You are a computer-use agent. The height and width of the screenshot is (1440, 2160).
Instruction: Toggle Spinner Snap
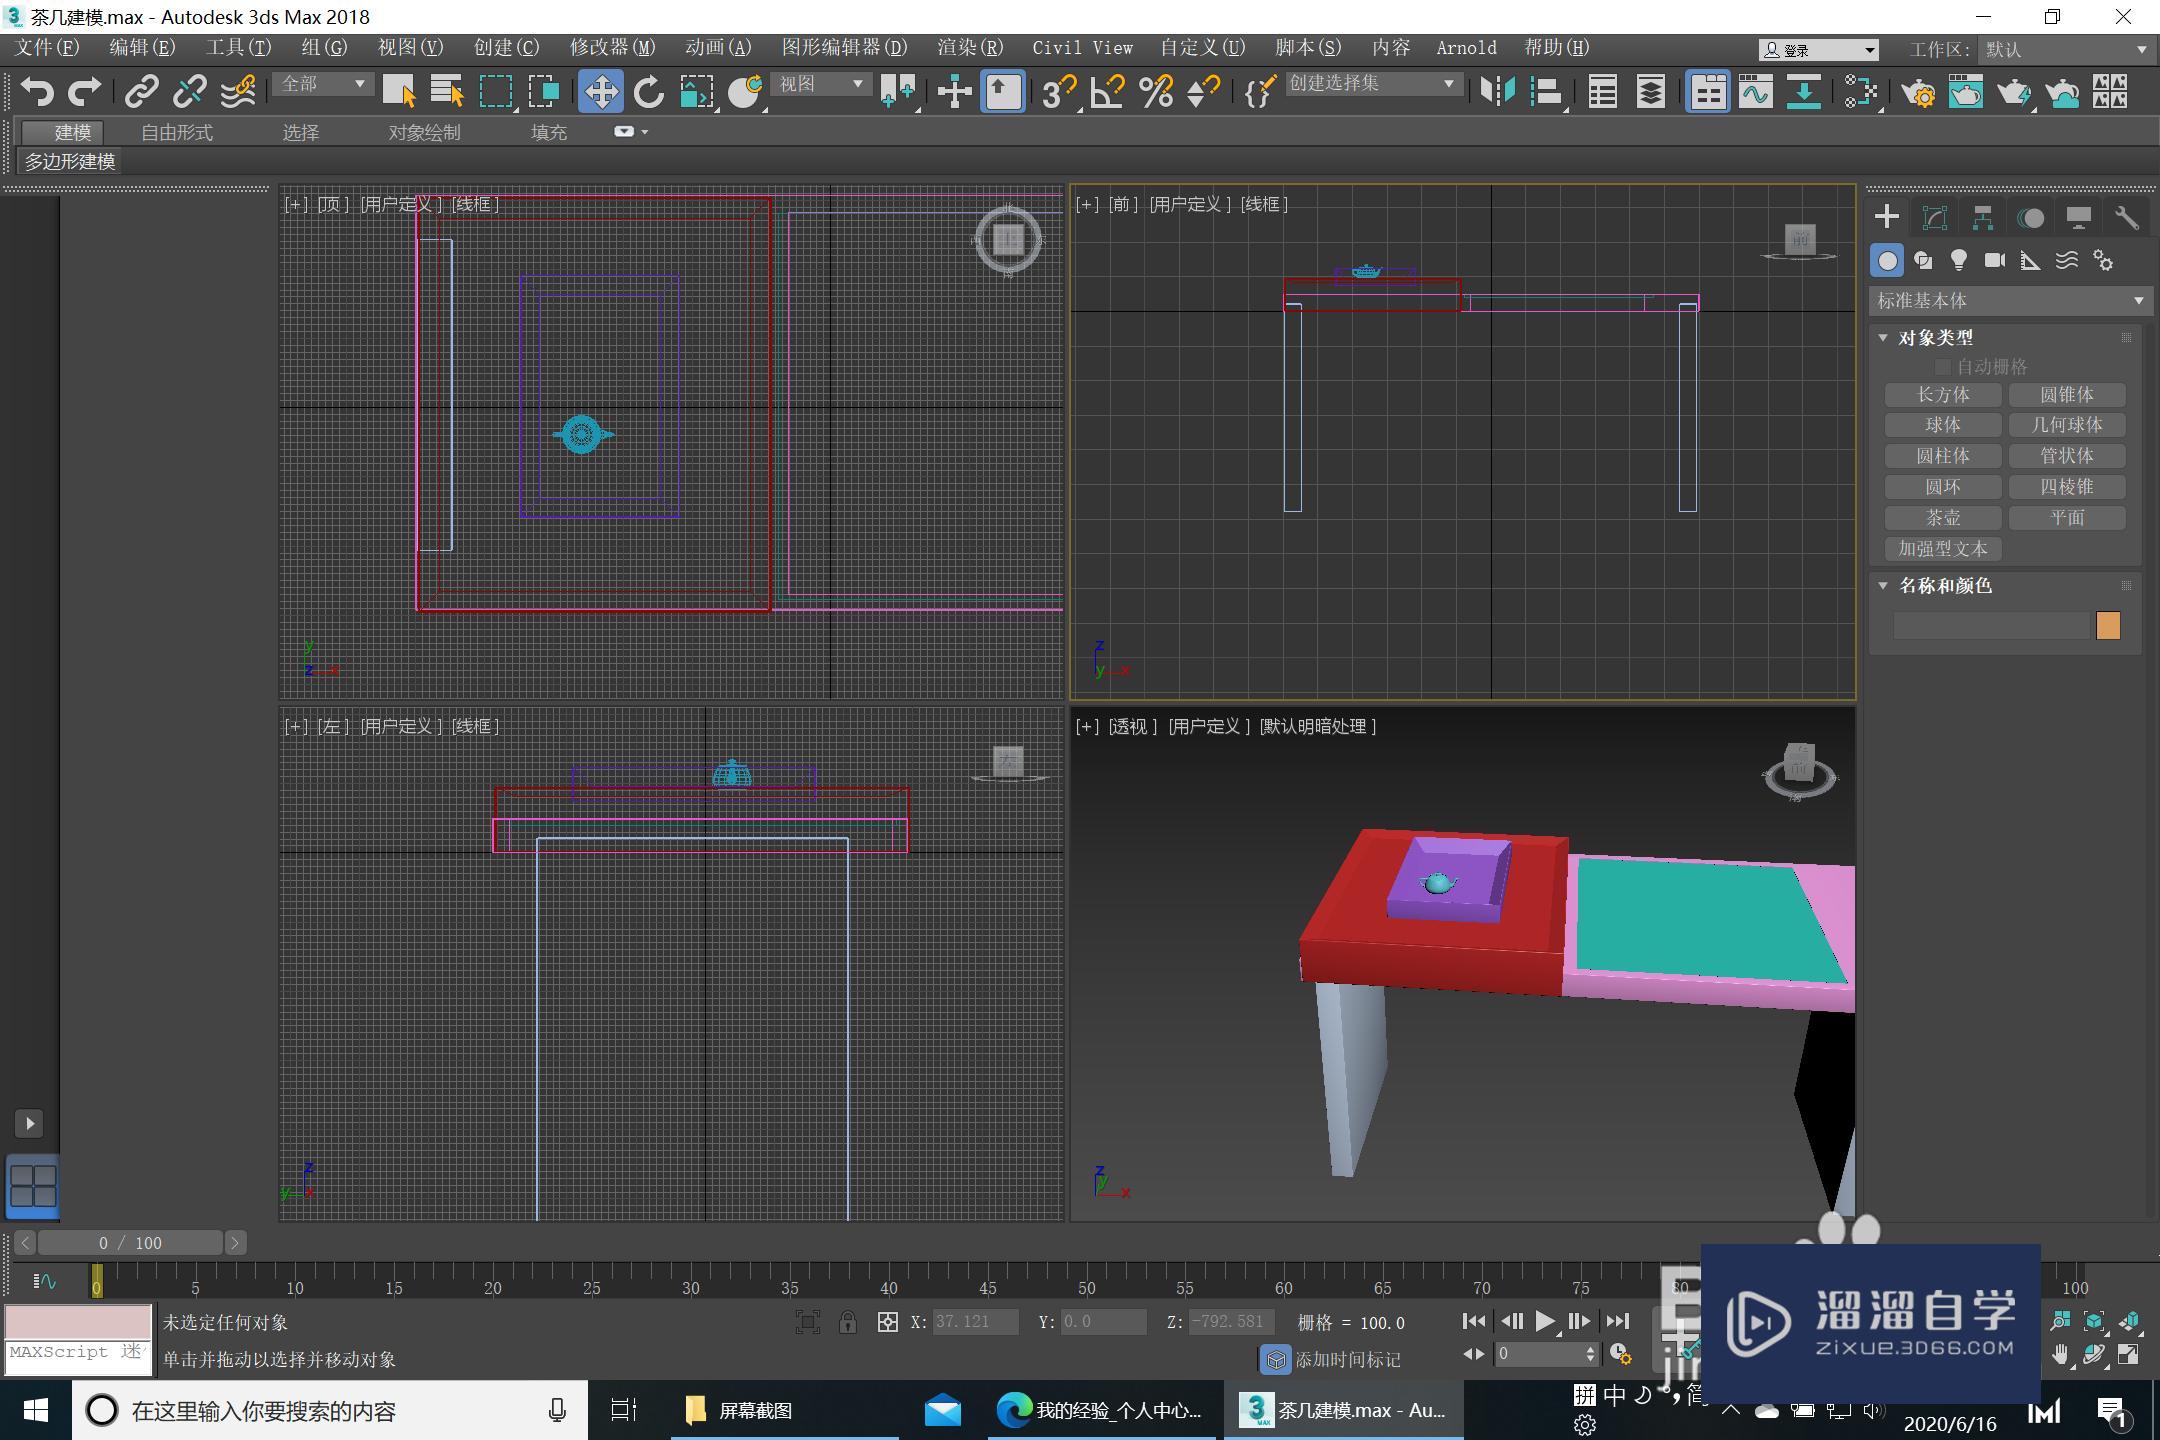tap(1204, 92)
